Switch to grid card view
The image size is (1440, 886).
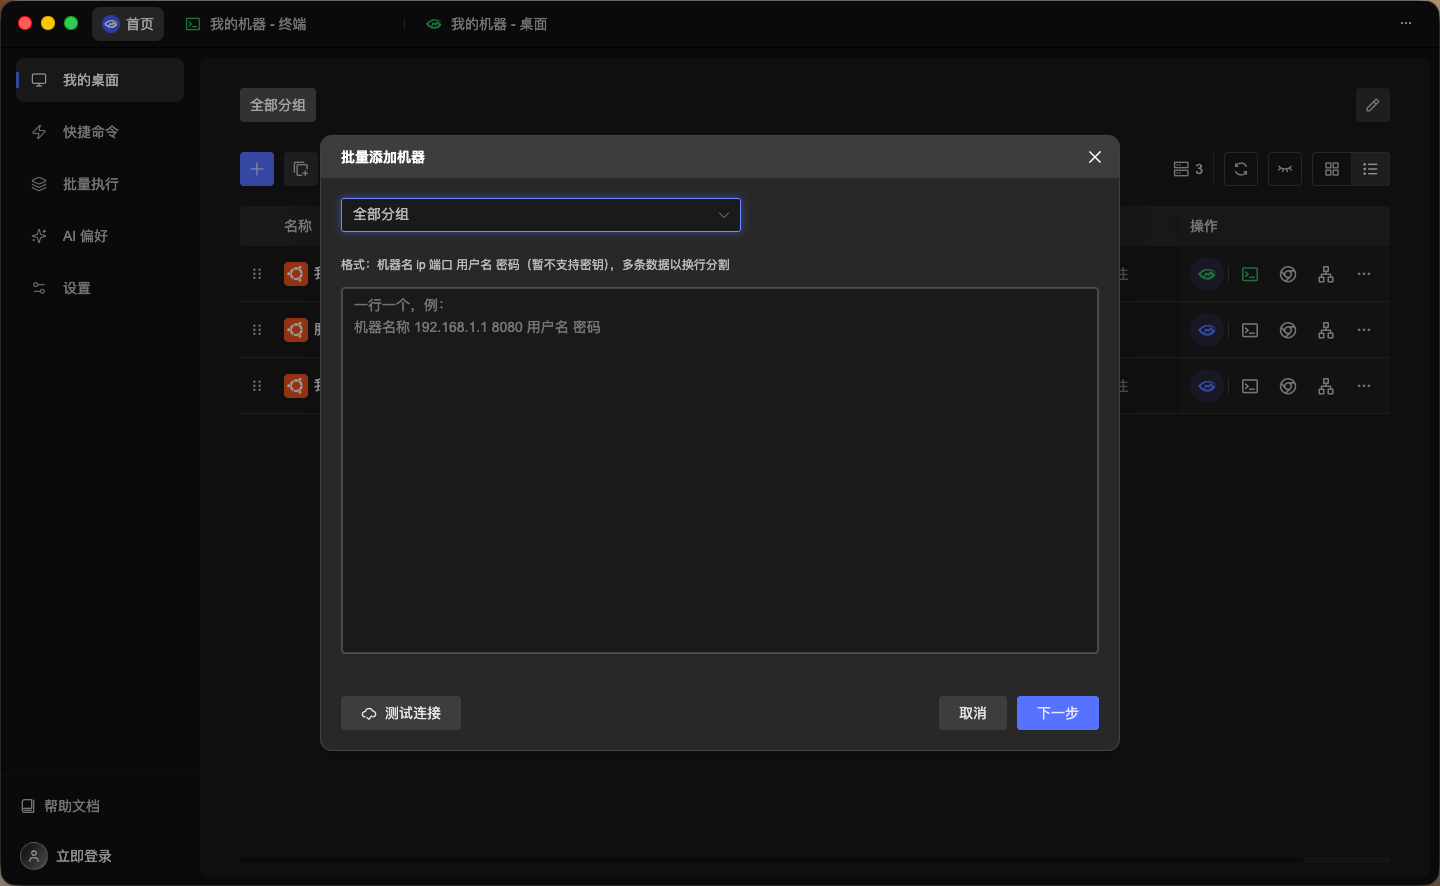[x=1332, y=169]
